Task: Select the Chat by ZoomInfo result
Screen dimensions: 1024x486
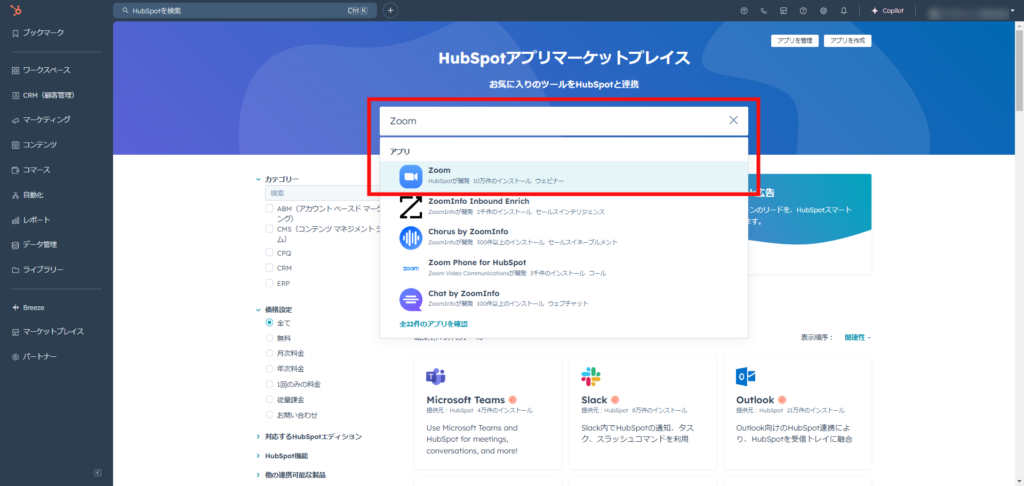Action: point(564,299)
